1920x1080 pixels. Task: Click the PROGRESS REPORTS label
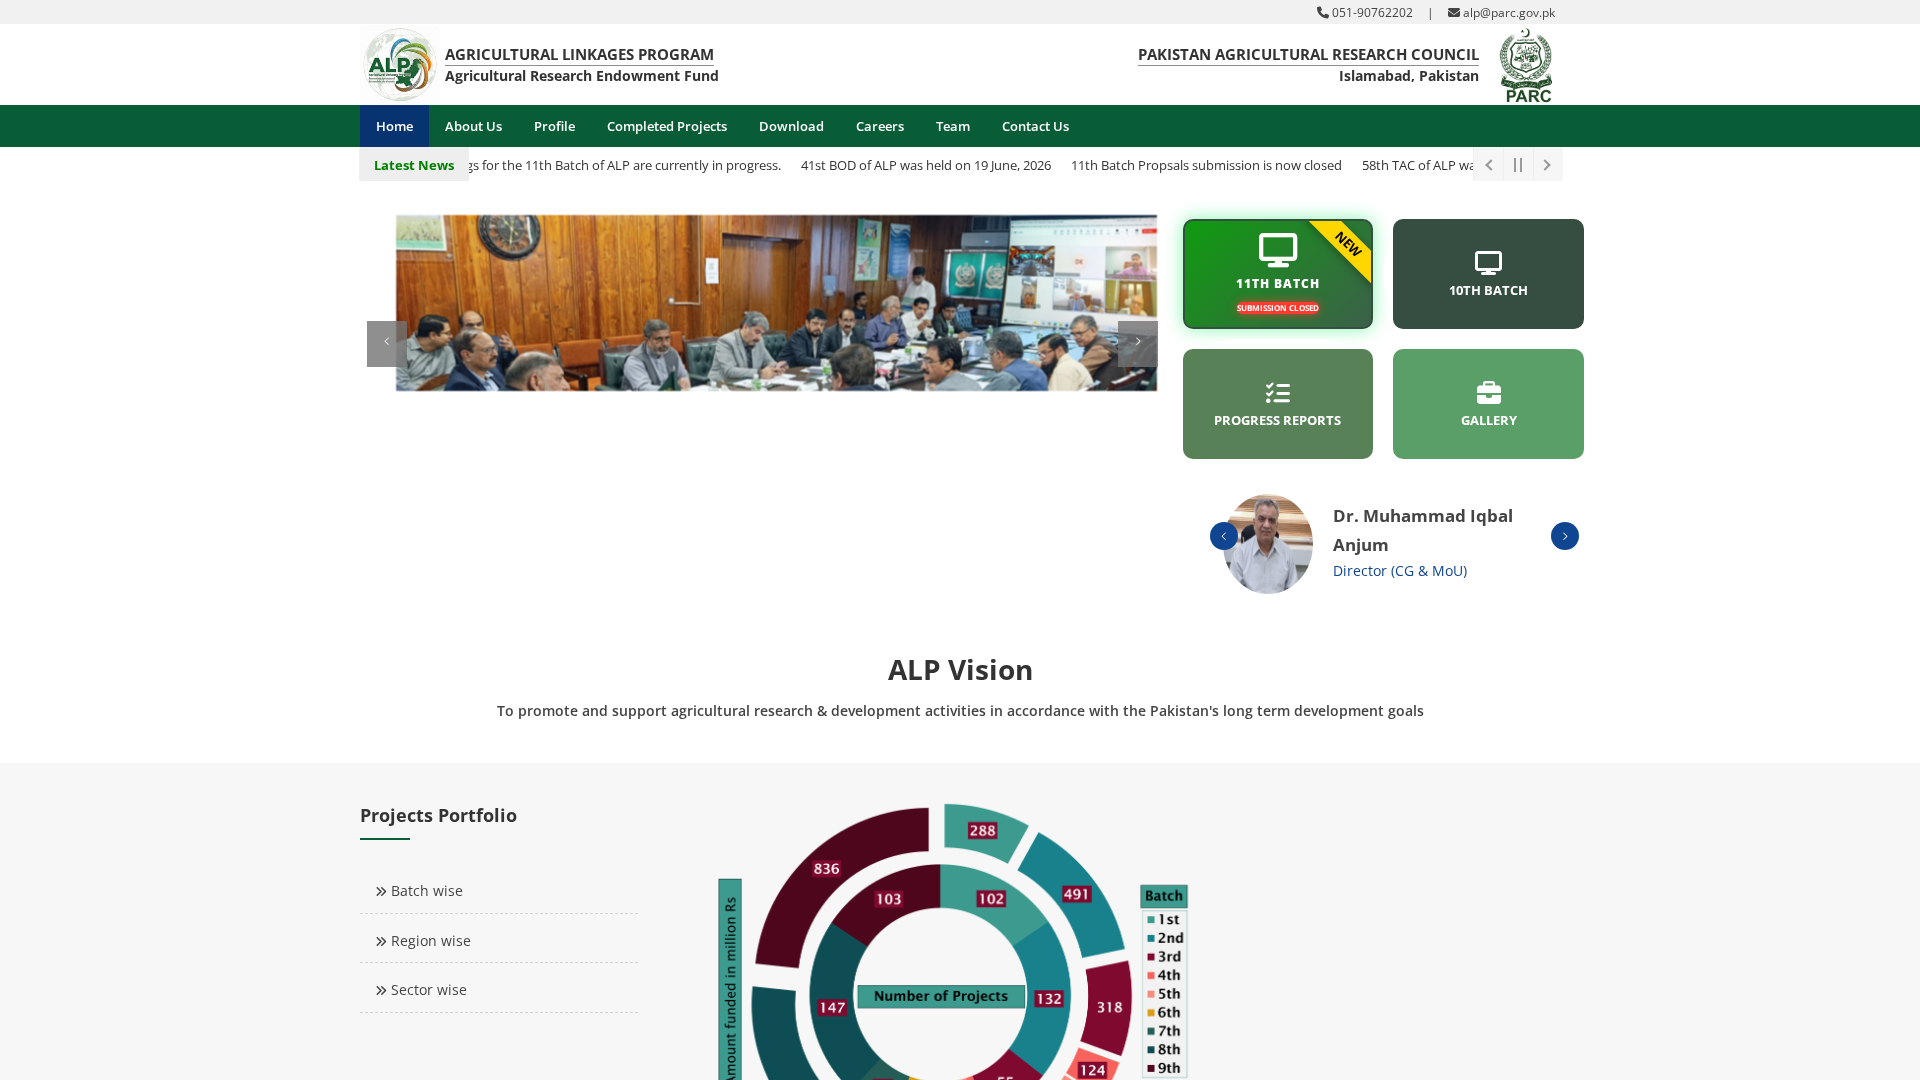pos(1277,421)
